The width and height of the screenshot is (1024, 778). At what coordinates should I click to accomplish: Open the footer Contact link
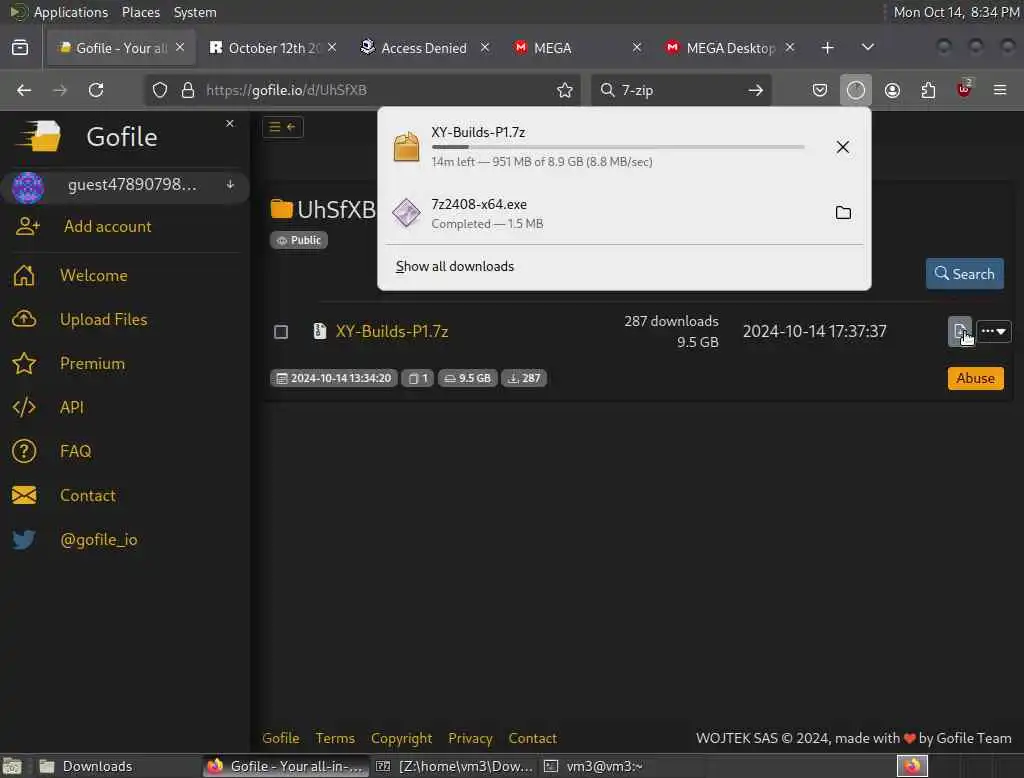click(532, 738)
